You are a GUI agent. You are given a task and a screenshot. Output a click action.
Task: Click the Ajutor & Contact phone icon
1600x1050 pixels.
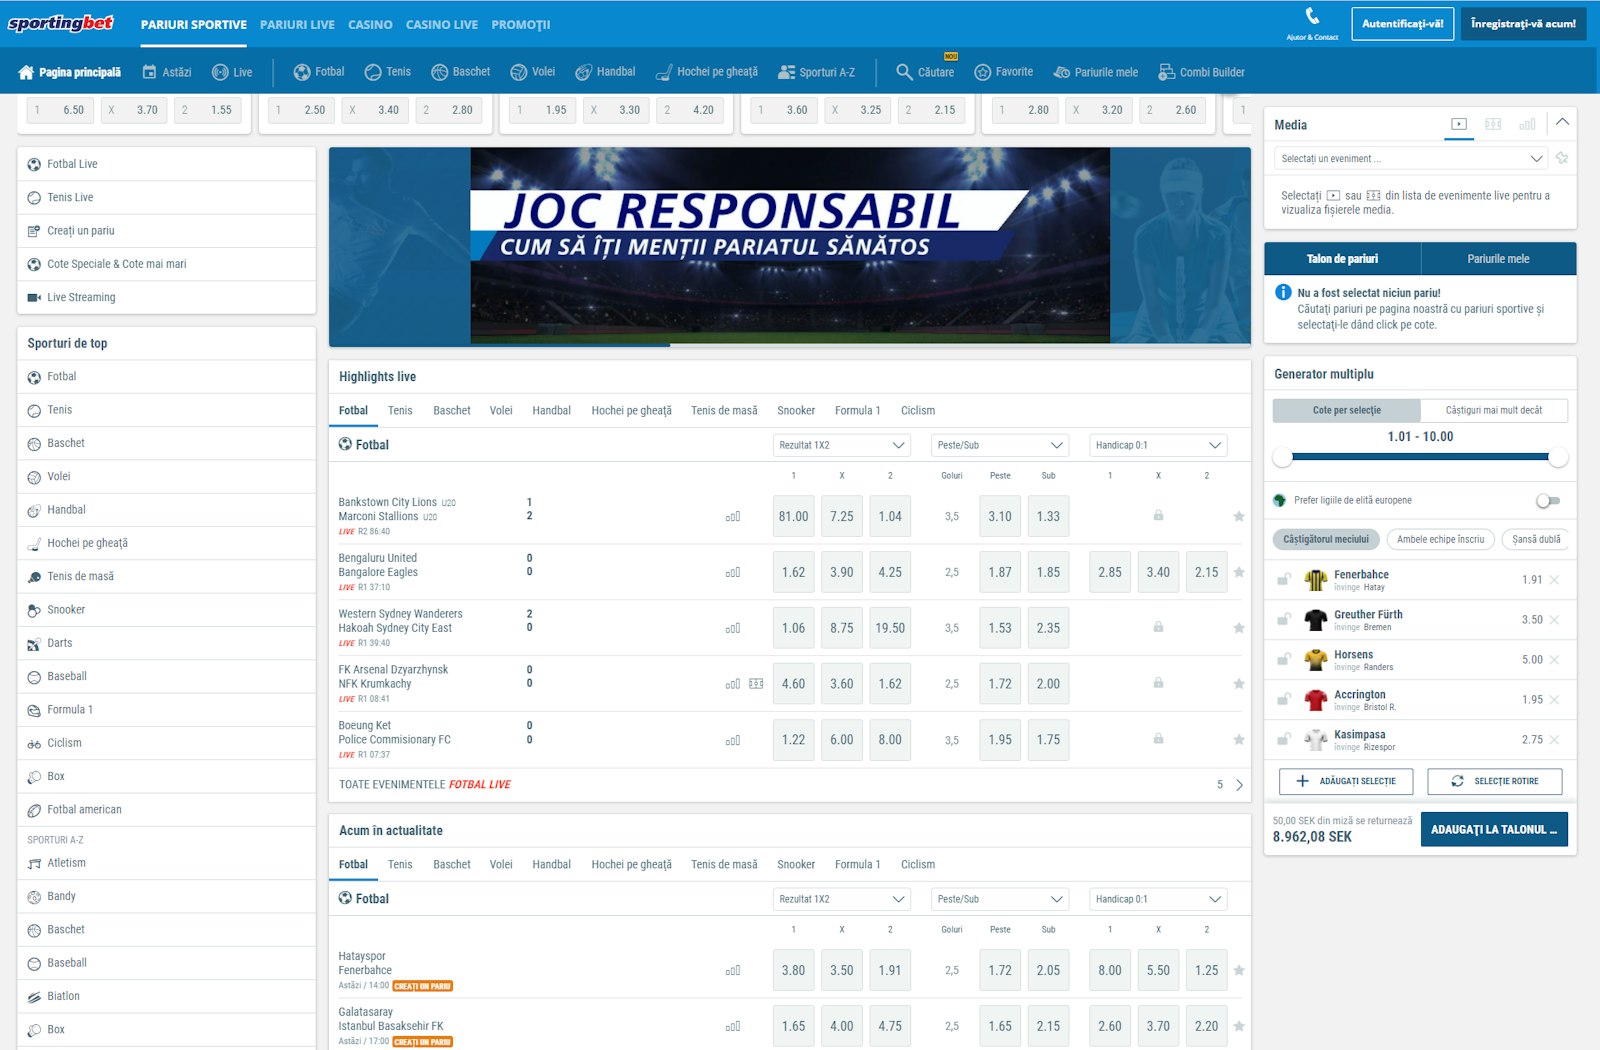click(1310, 17)
